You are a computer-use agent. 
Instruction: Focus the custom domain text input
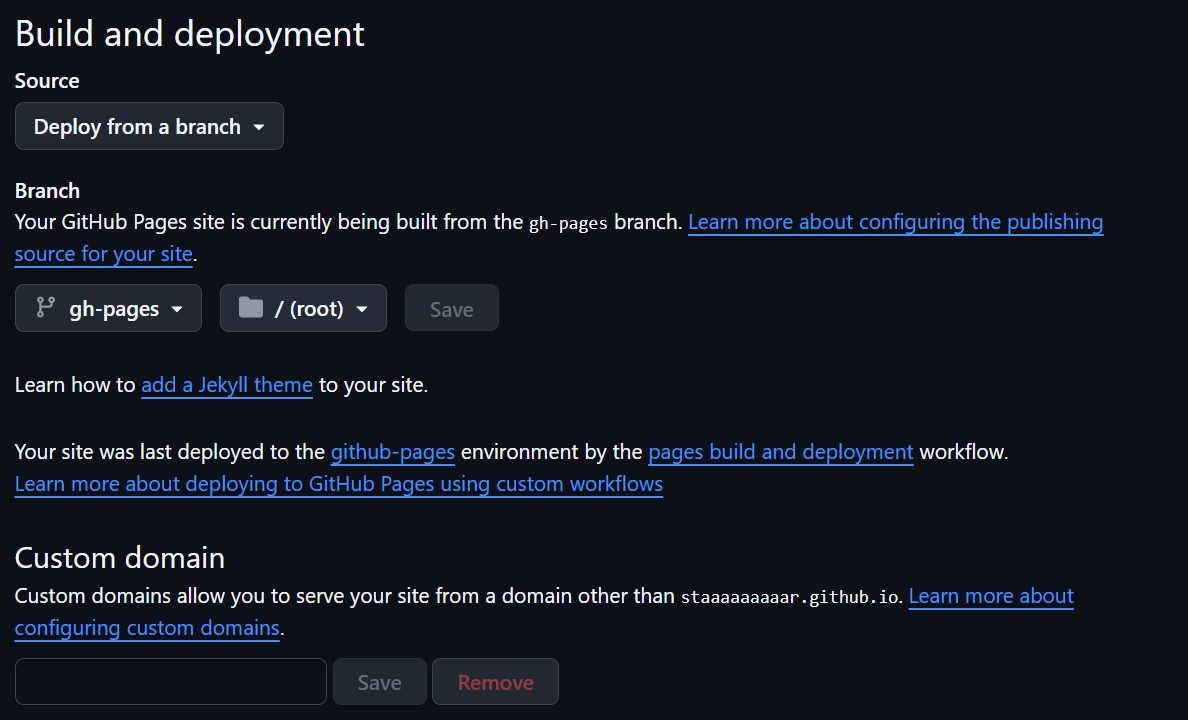point(171,682)
